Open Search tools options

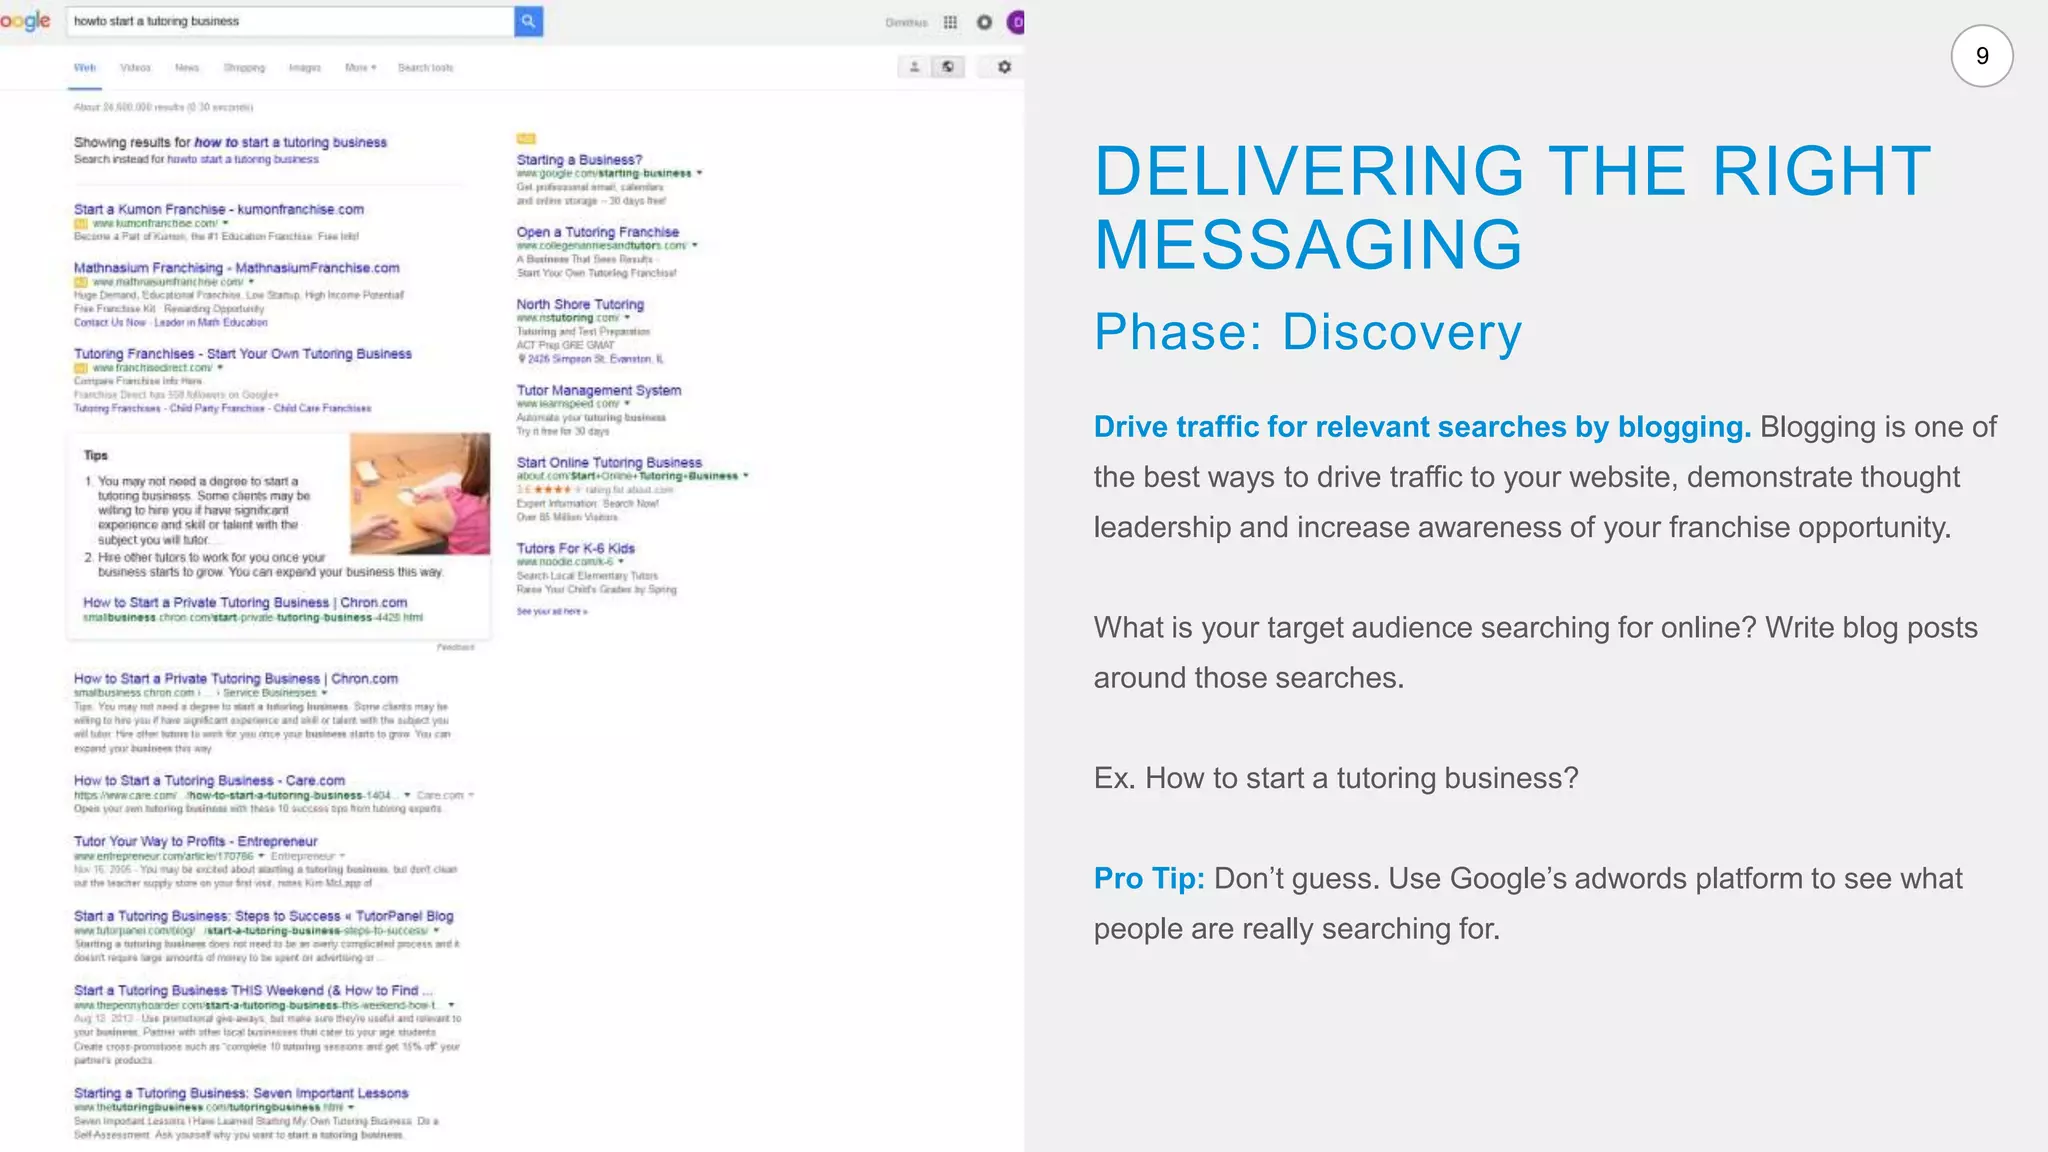coord(425,68)
